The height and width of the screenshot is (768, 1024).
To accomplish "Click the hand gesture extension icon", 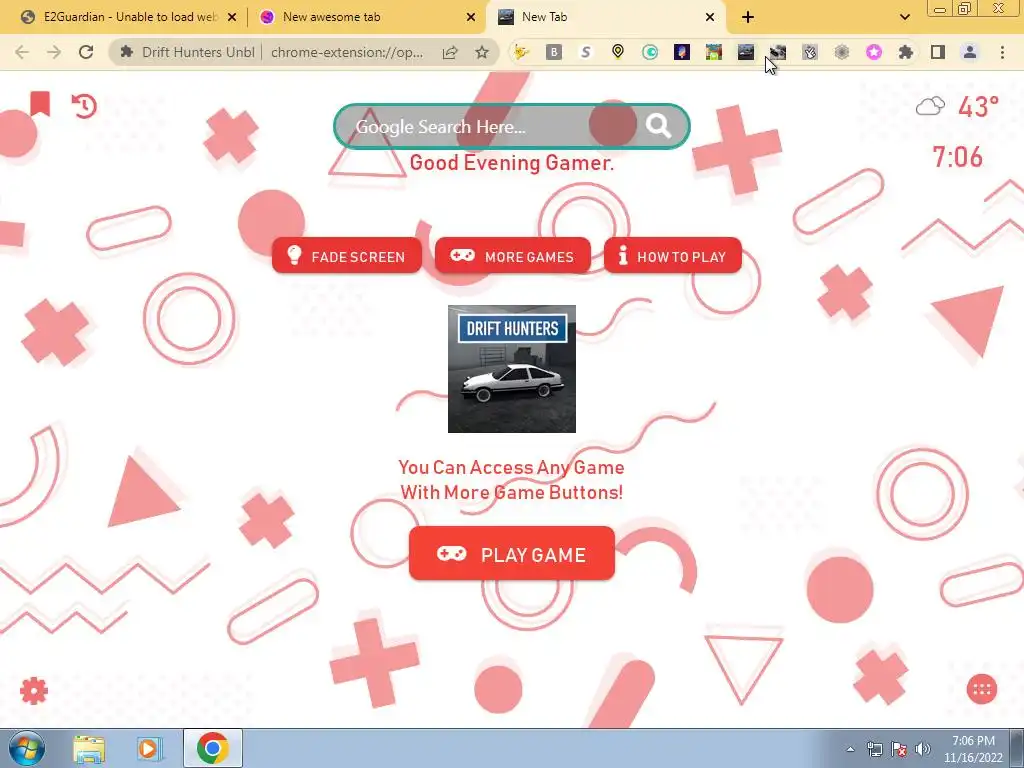I will click(810, 52).
